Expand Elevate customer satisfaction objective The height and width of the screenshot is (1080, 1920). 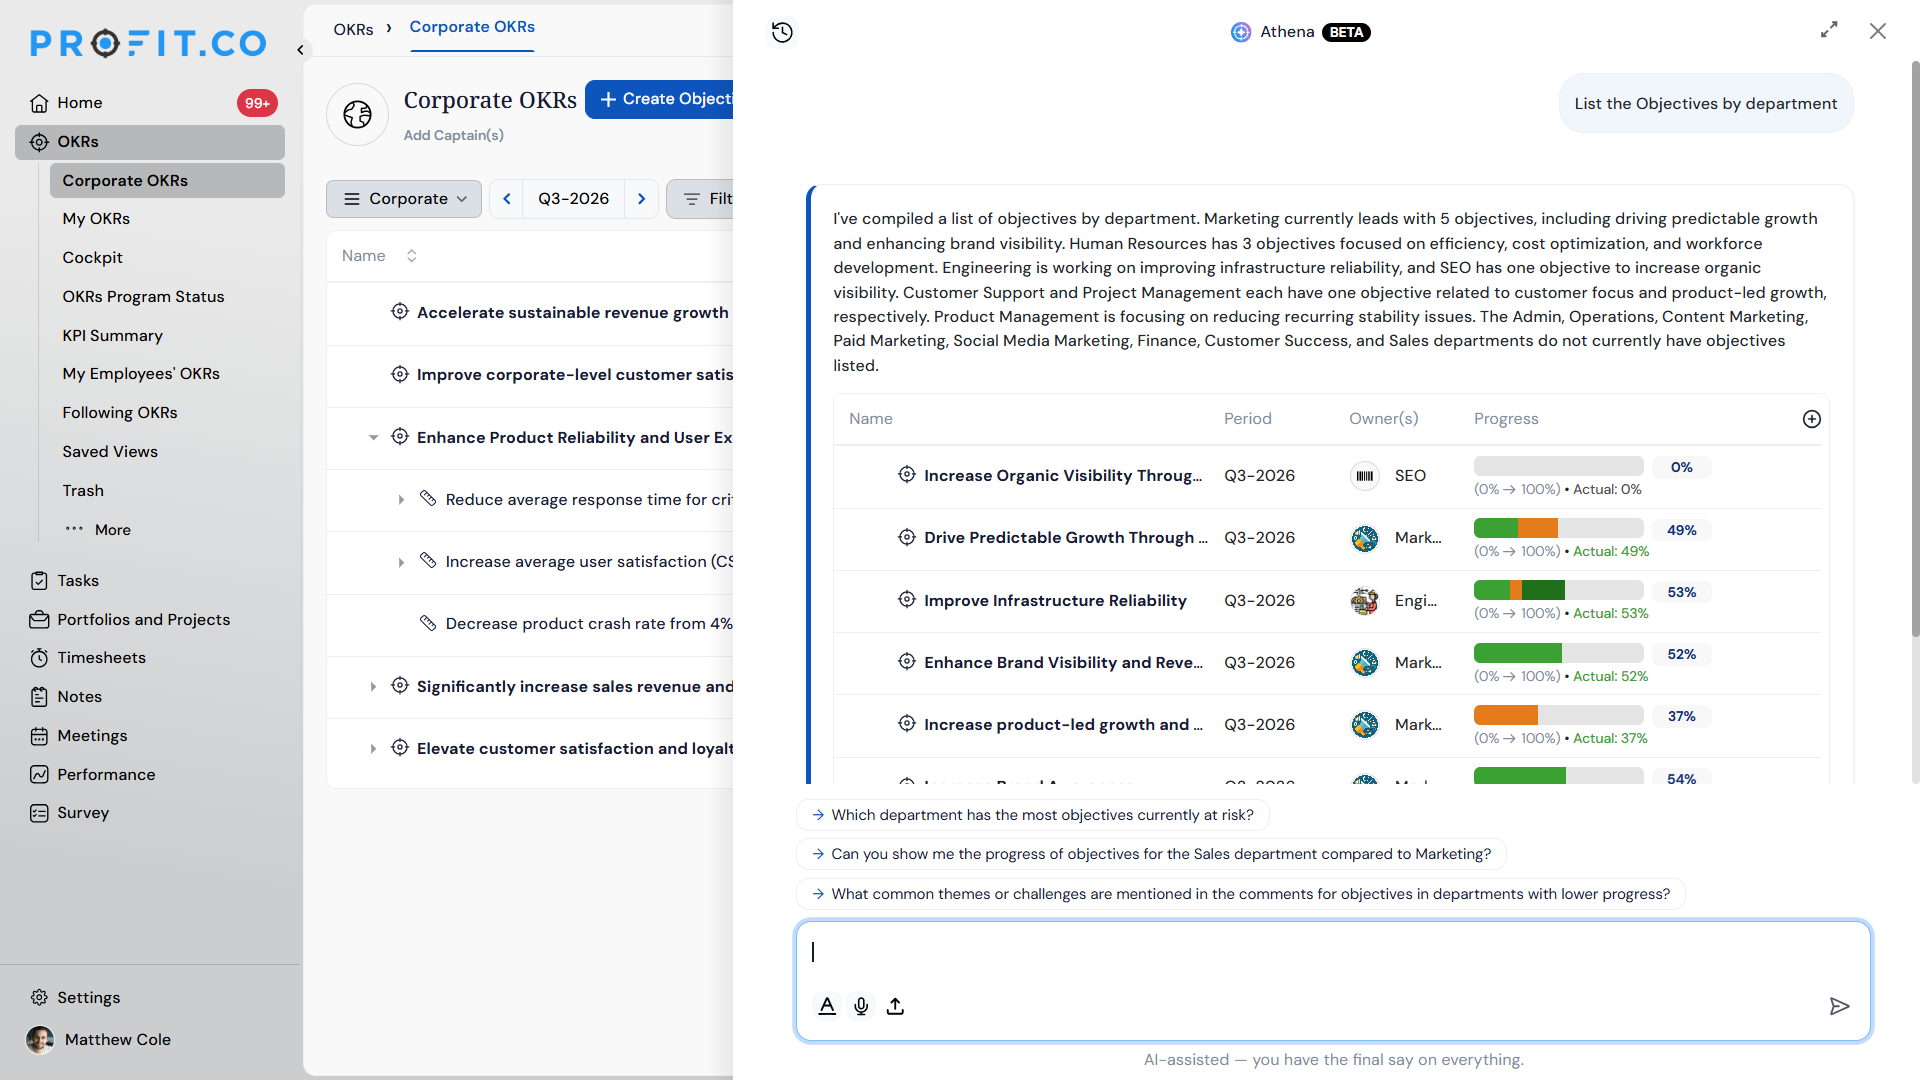point(373,749)
